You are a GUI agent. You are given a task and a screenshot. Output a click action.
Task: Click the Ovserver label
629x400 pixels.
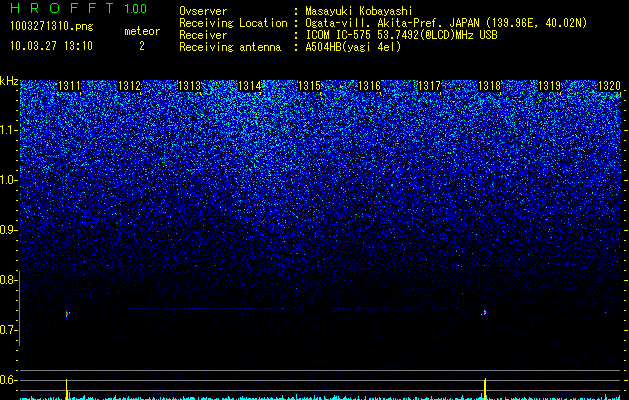click(203, 11)
